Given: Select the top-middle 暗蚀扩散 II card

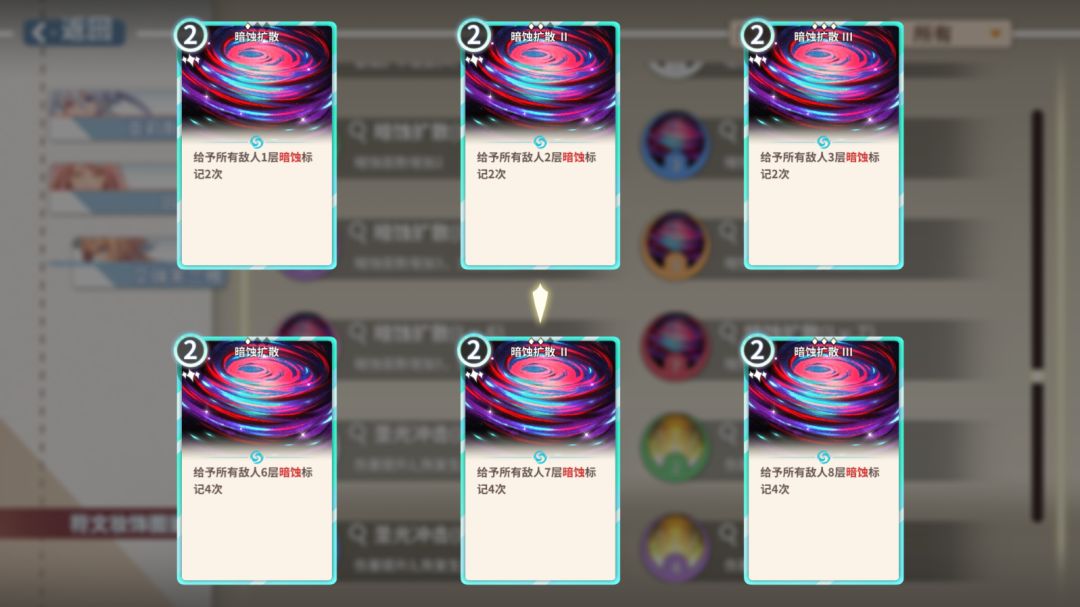Looking at the screenshot, I should (540, 145).
